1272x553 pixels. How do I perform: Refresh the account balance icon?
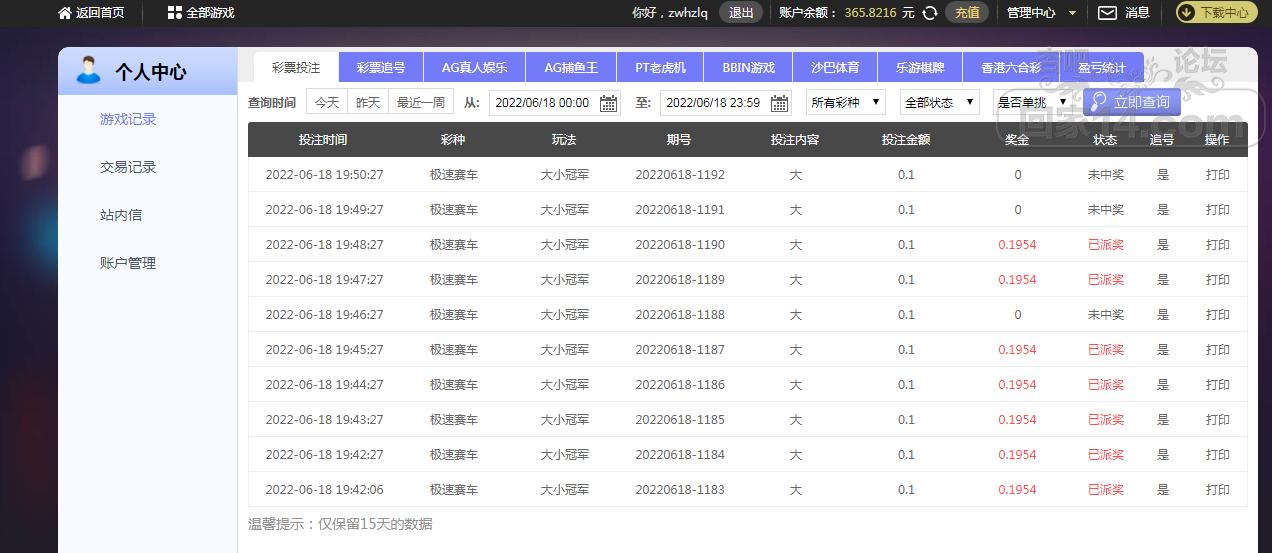[x=929, y=13]
